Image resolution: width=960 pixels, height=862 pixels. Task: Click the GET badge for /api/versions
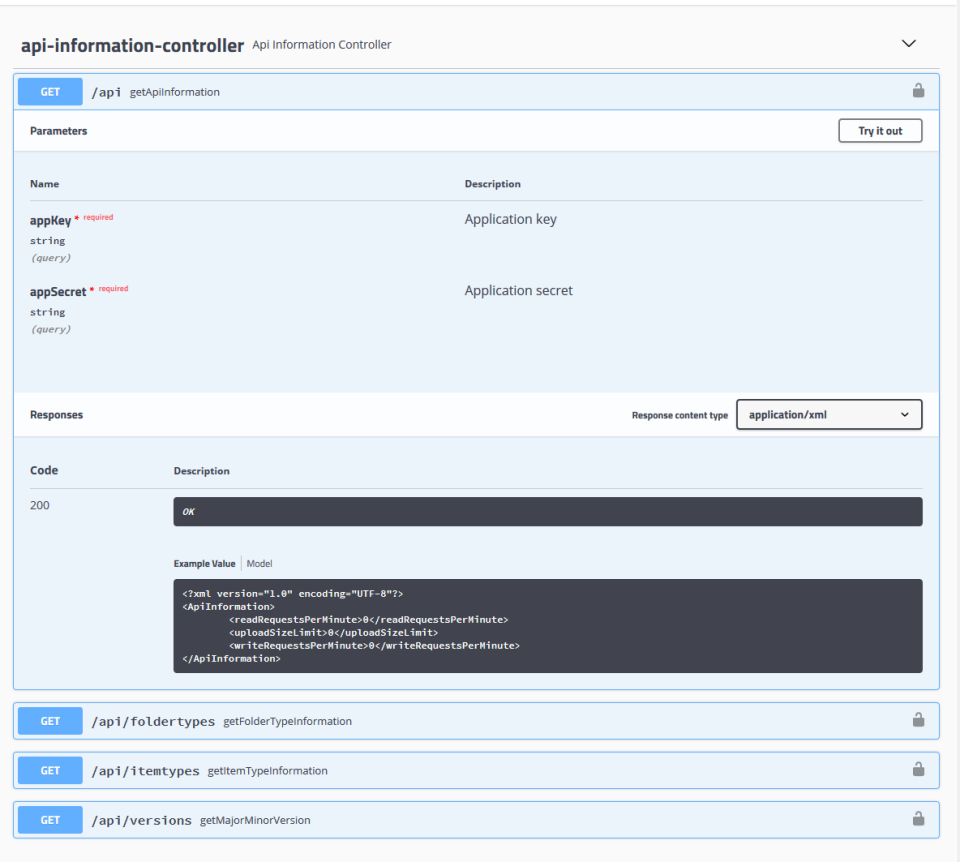pyautogui.click(x=49, y=819)
